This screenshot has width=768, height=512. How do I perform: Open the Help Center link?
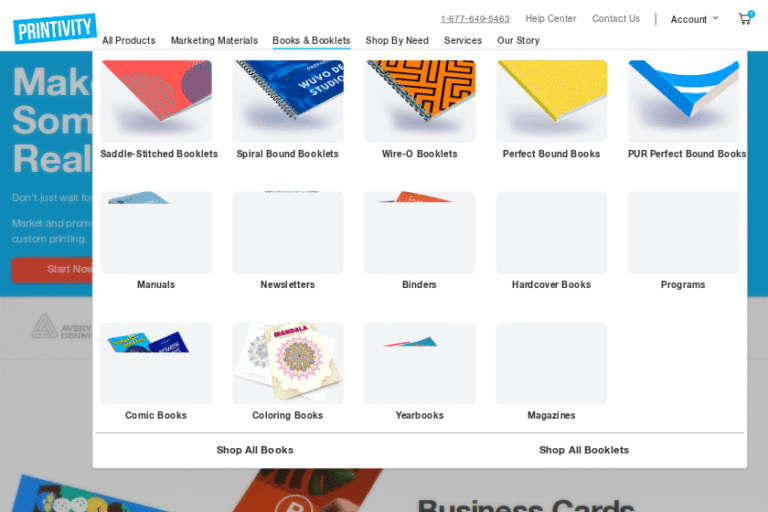pos(551,19)
